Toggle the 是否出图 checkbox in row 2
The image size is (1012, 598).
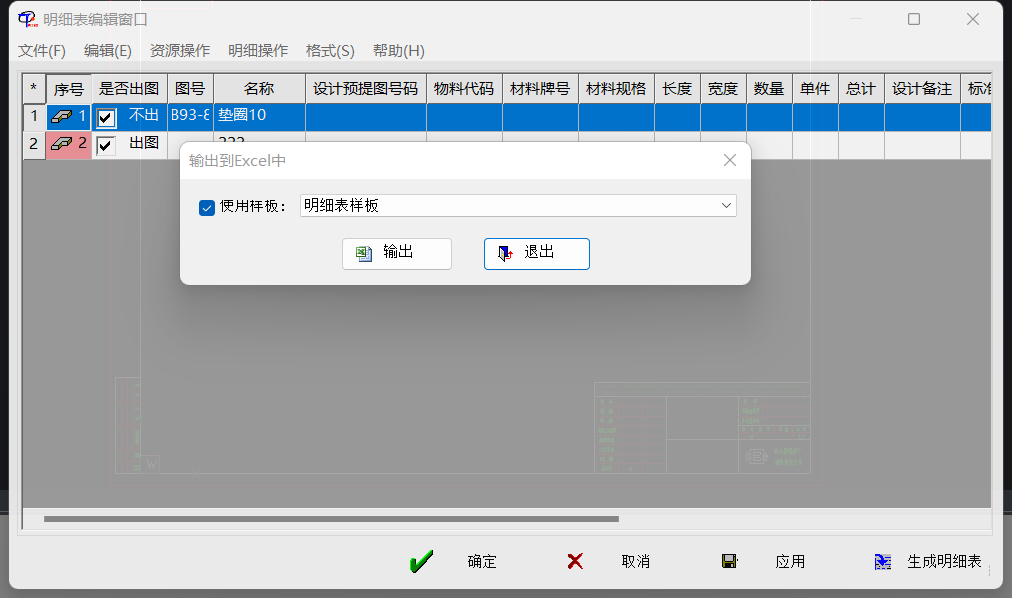pyautogui.click(x=106, y=145)
